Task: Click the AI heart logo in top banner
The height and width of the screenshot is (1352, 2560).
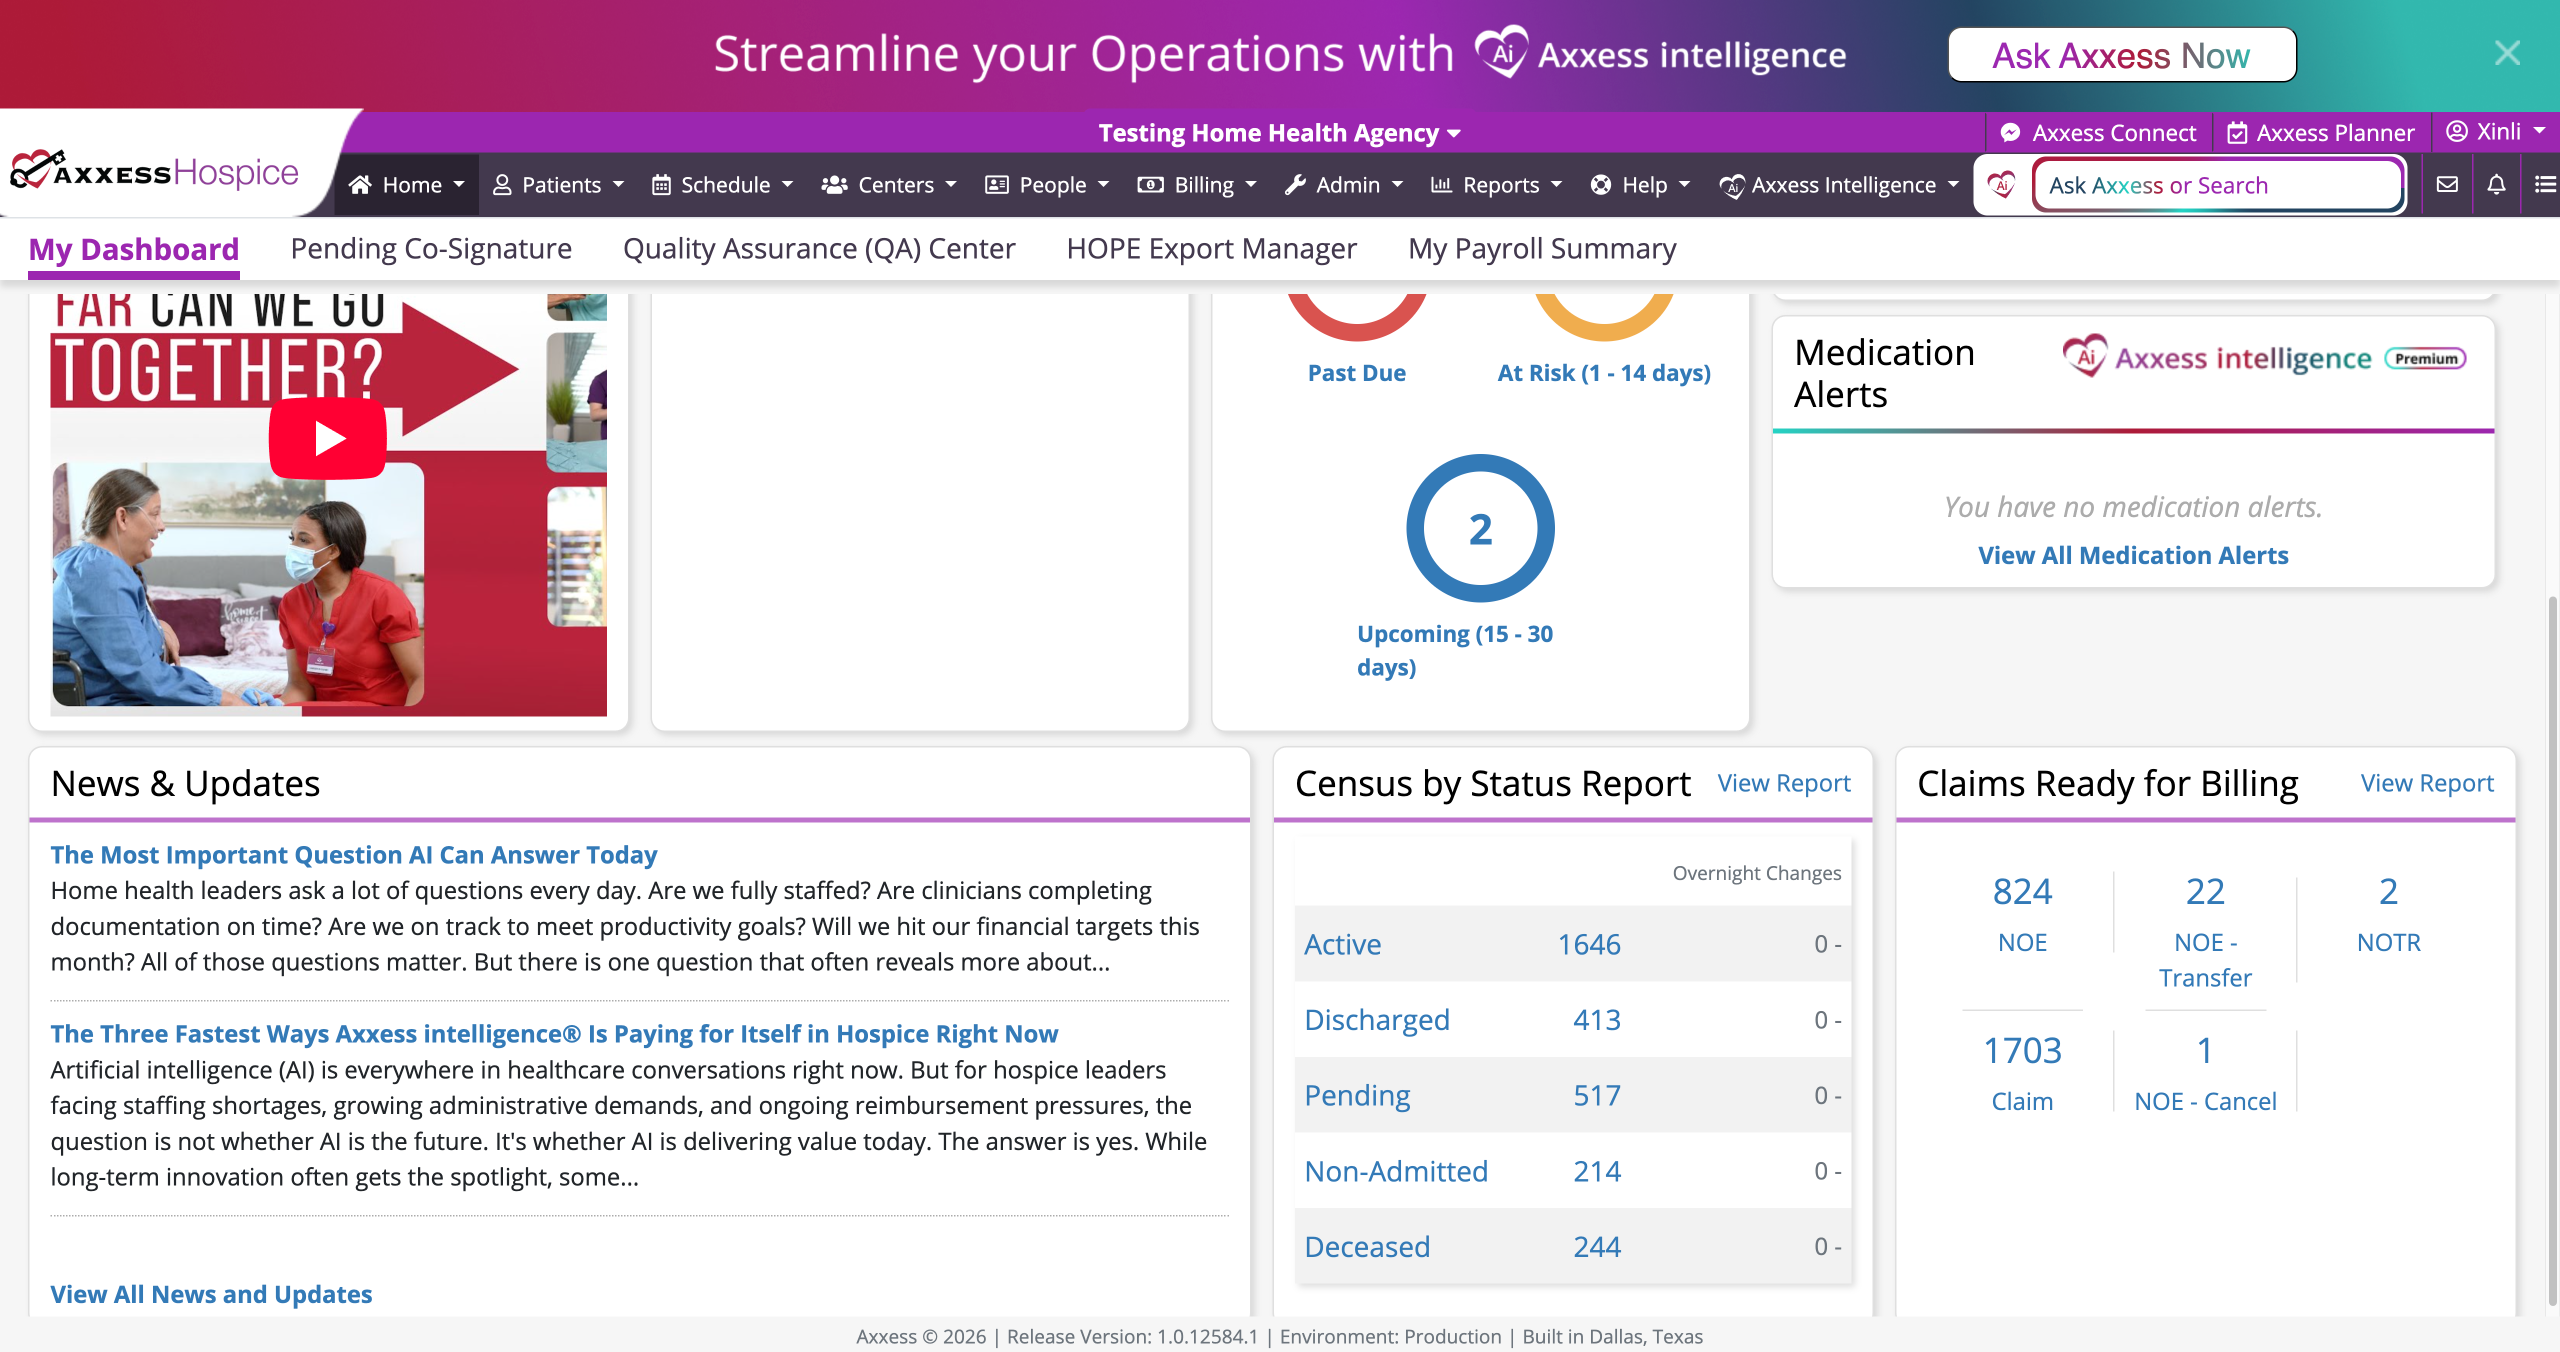Action: pyautogui.click(x=1502, y=52)
